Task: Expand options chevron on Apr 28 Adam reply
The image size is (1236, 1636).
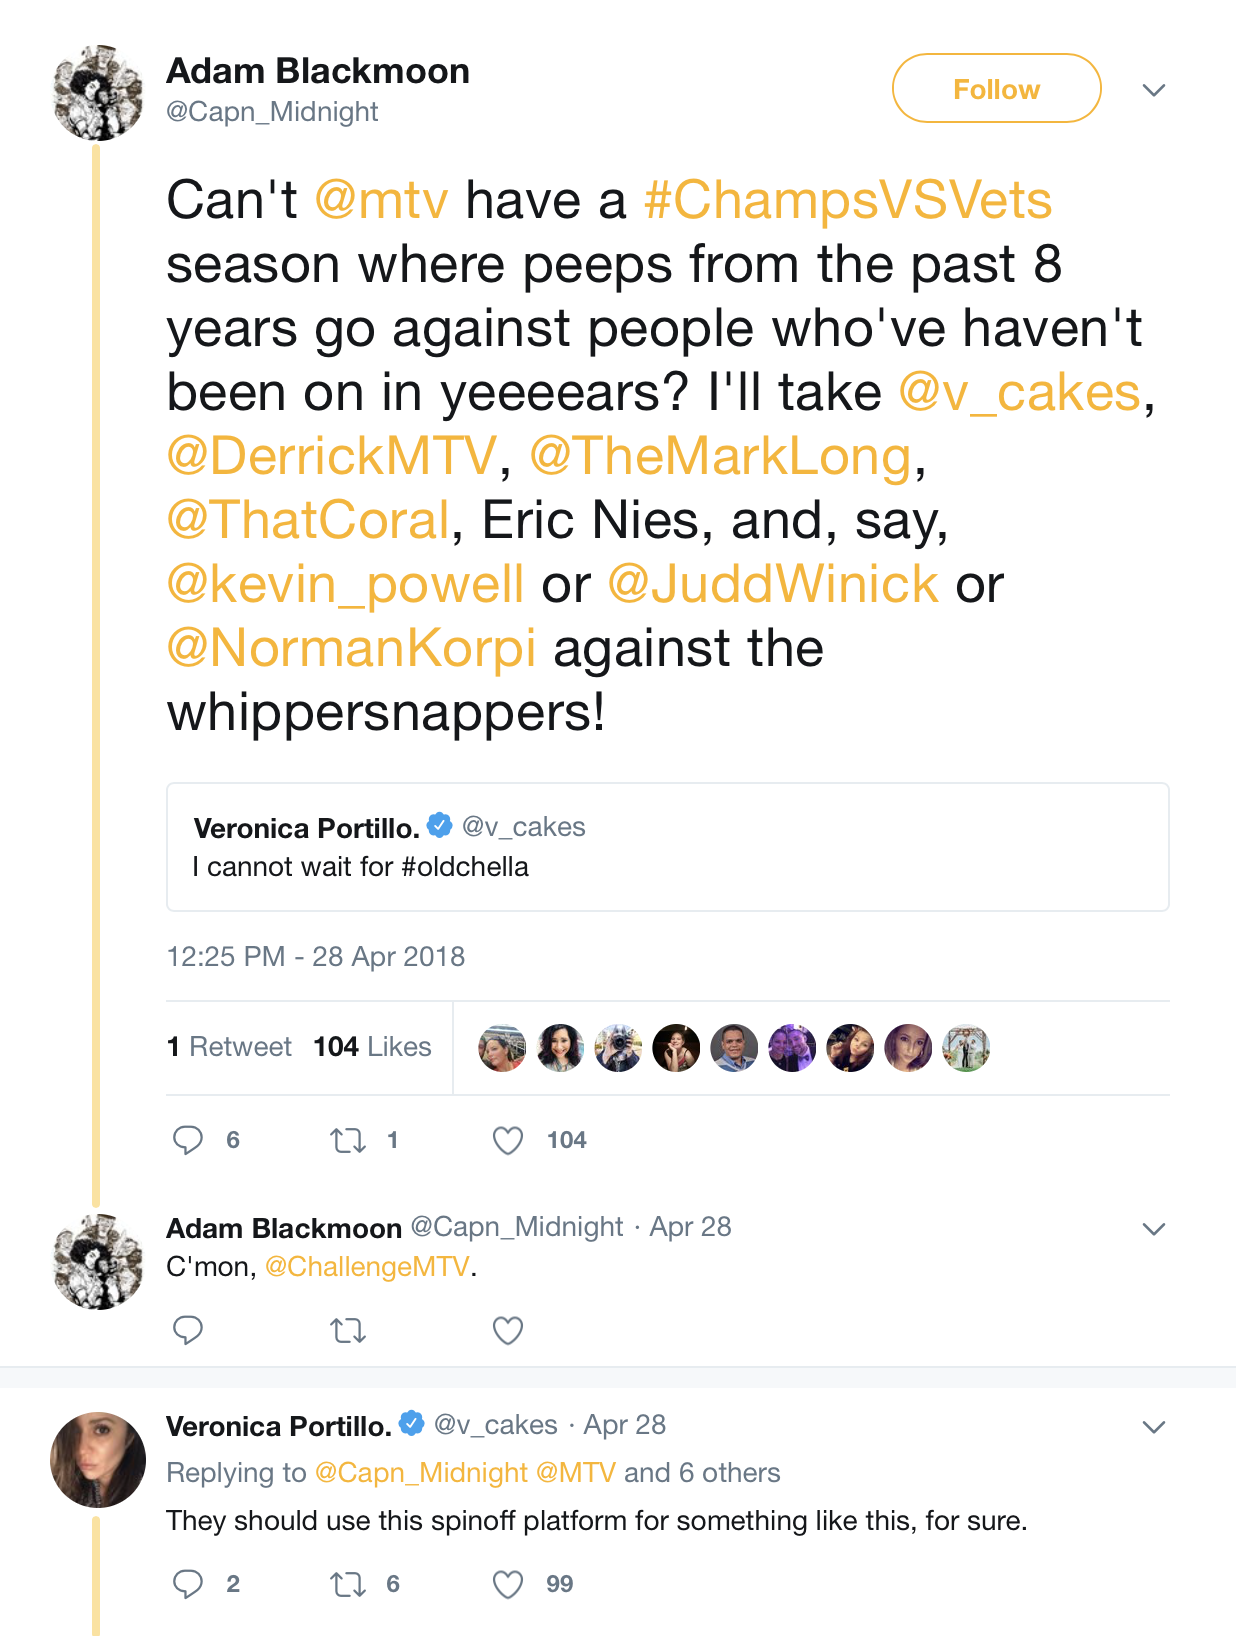Action: (1154, 1229)
